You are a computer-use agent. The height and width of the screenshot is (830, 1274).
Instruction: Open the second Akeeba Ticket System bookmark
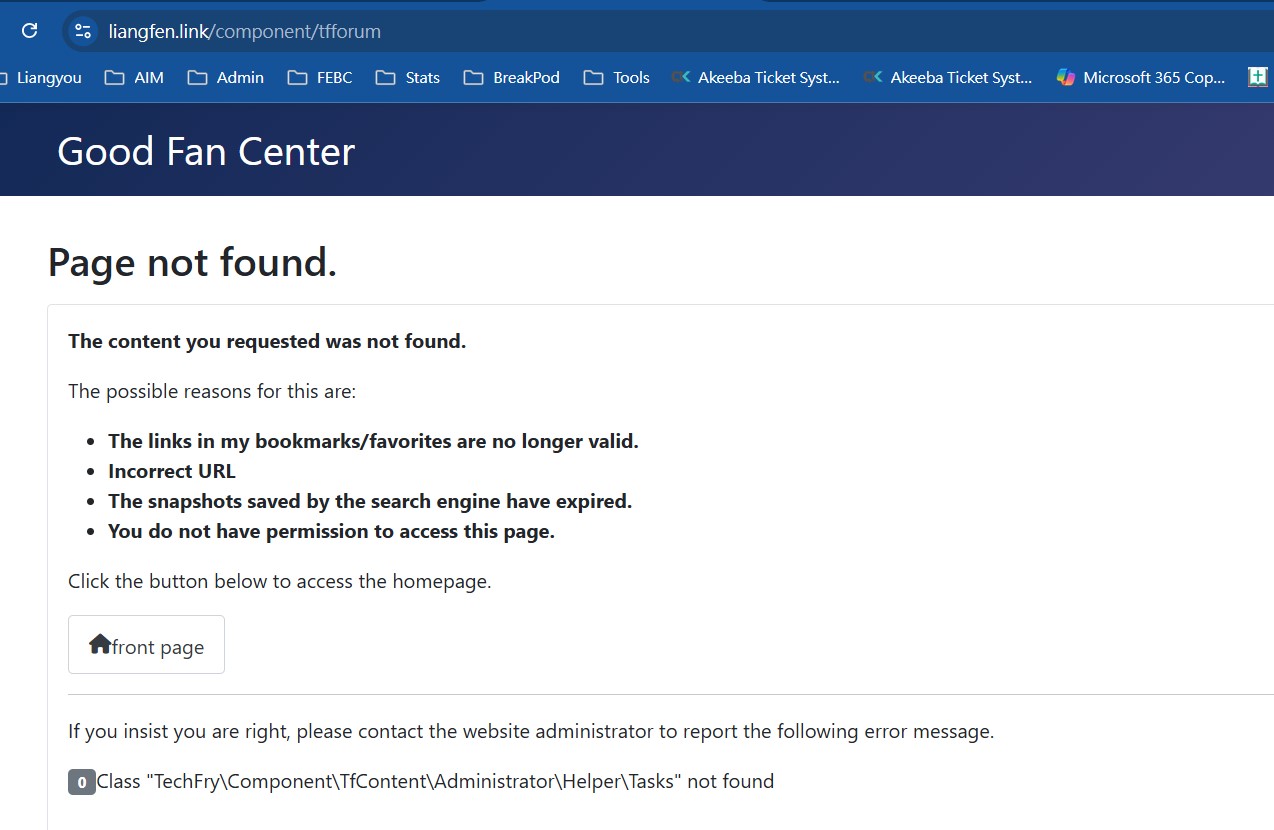pyautogui.click(x=948, y=77)
